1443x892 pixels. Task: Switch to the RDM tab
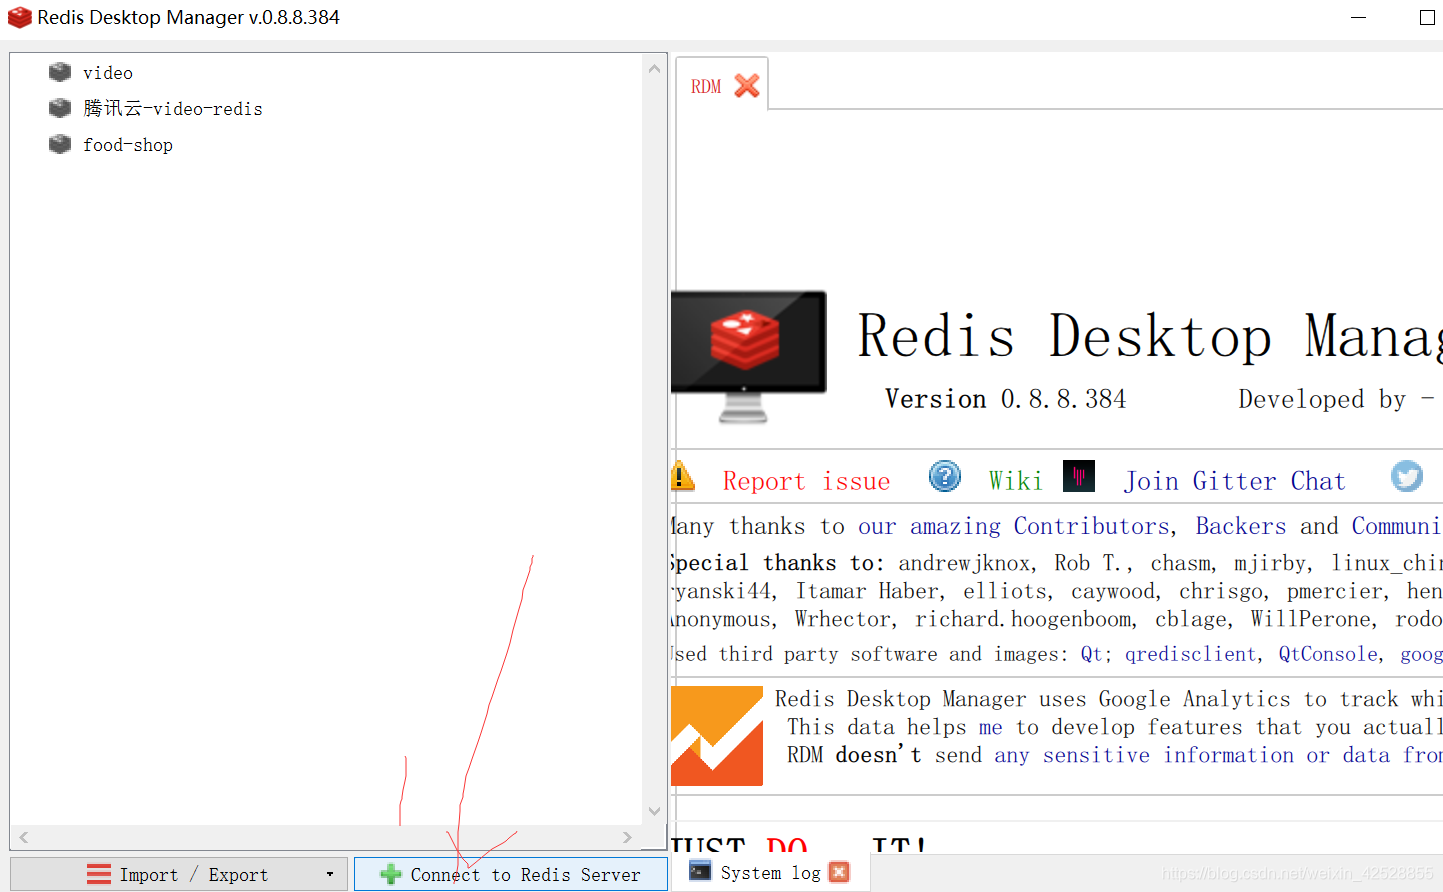[706, 86]
